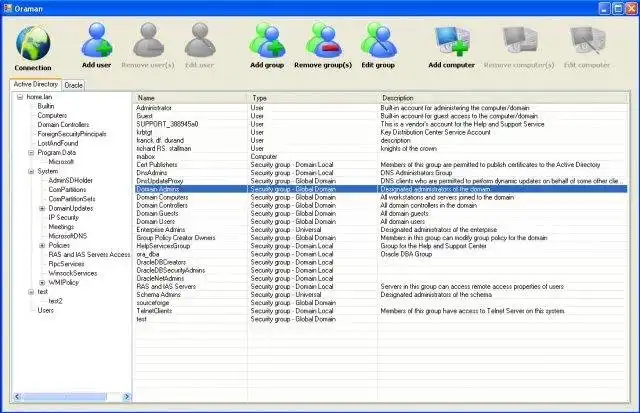
Task: Select the HelpServicesGroup row
Action: coord(381,246)
